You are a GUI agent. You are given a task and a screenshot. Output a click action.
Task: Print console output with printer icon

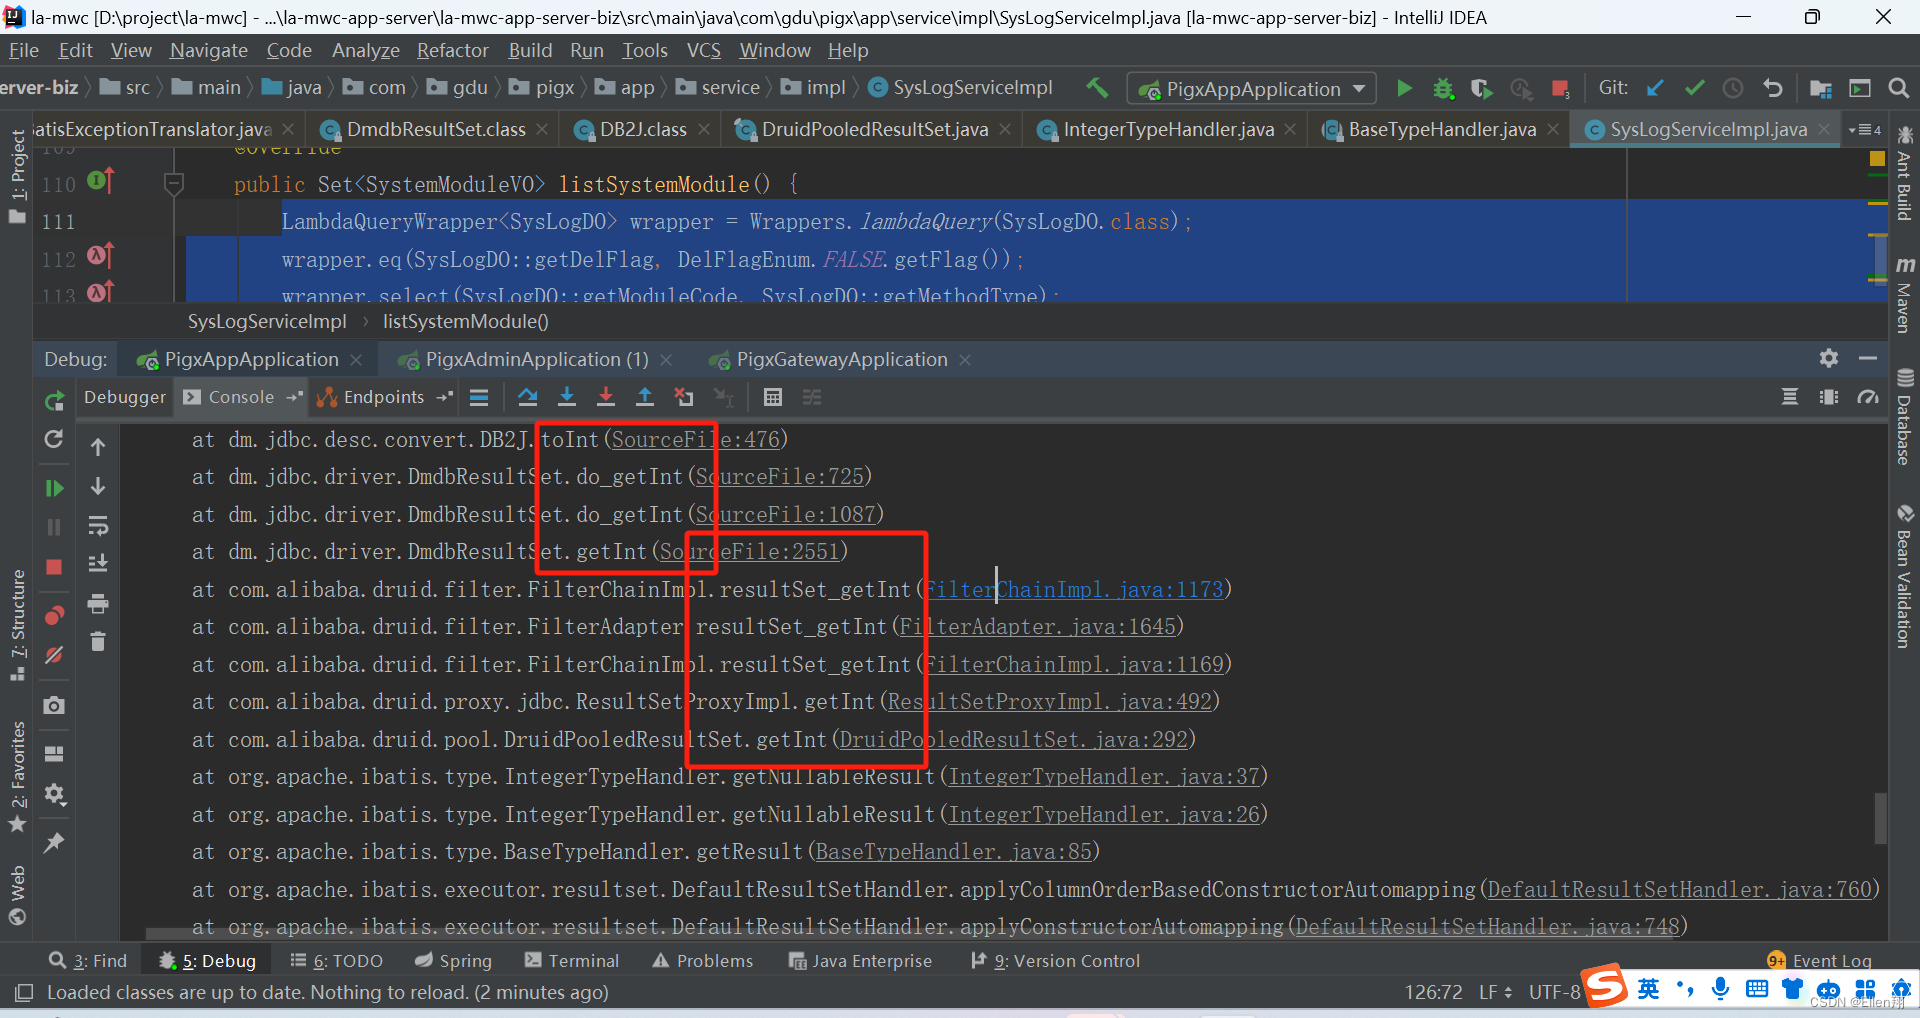click(98, 603)
